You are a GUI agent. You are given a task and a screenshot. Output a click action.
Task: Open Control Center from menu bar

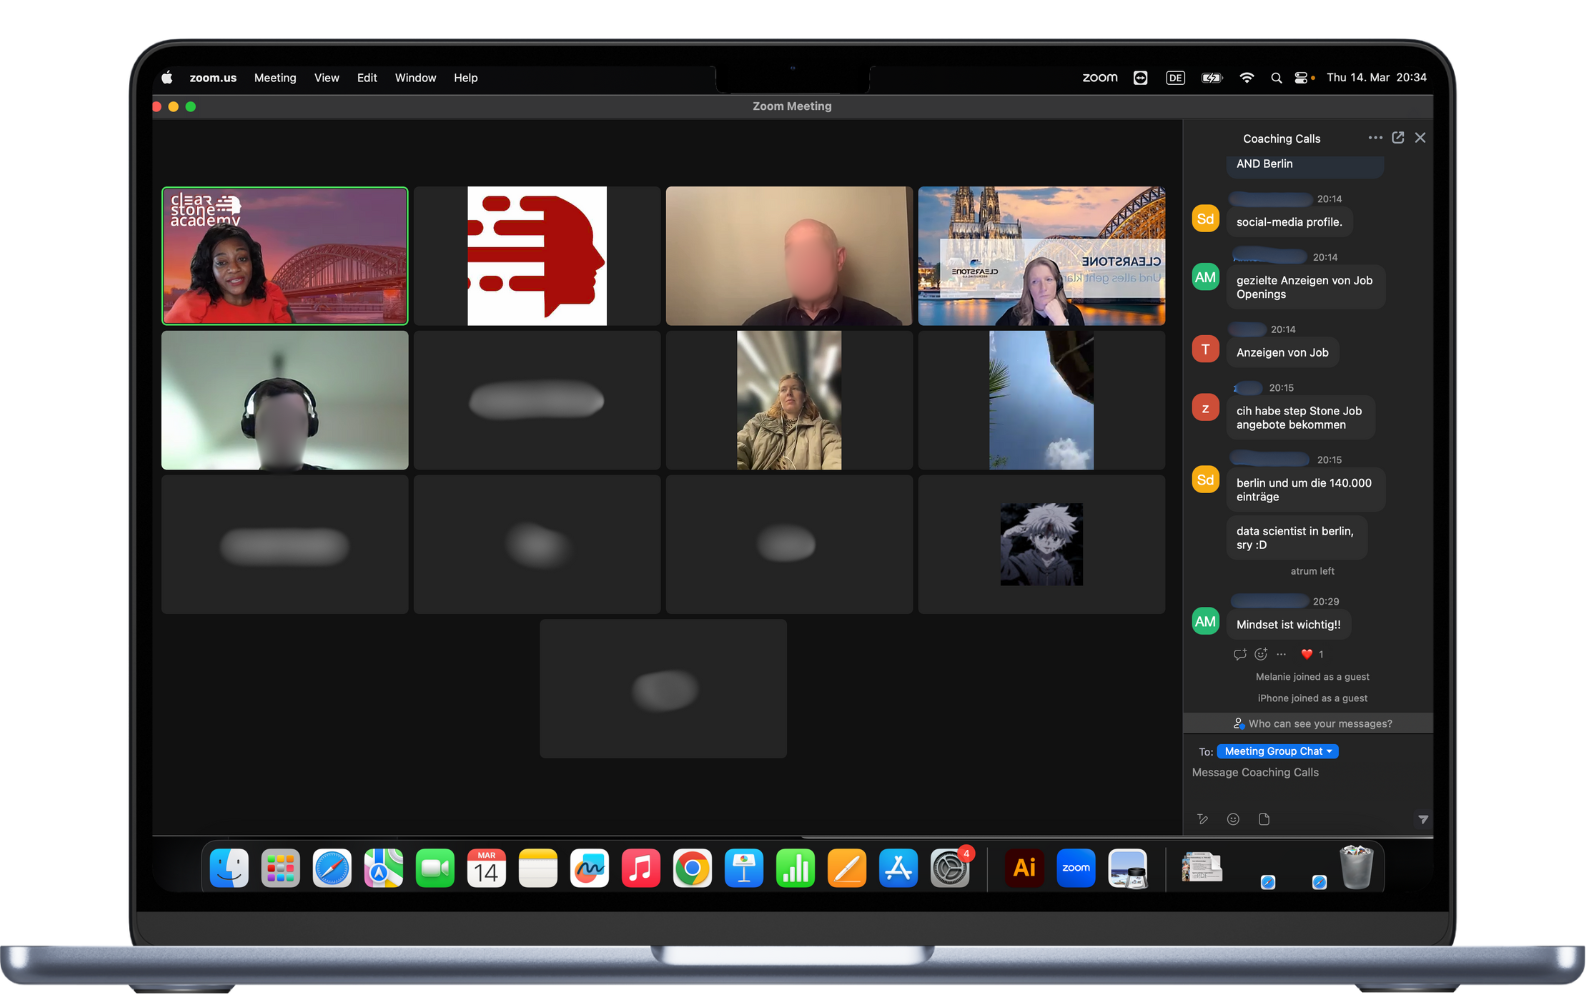click(1303, 78)
